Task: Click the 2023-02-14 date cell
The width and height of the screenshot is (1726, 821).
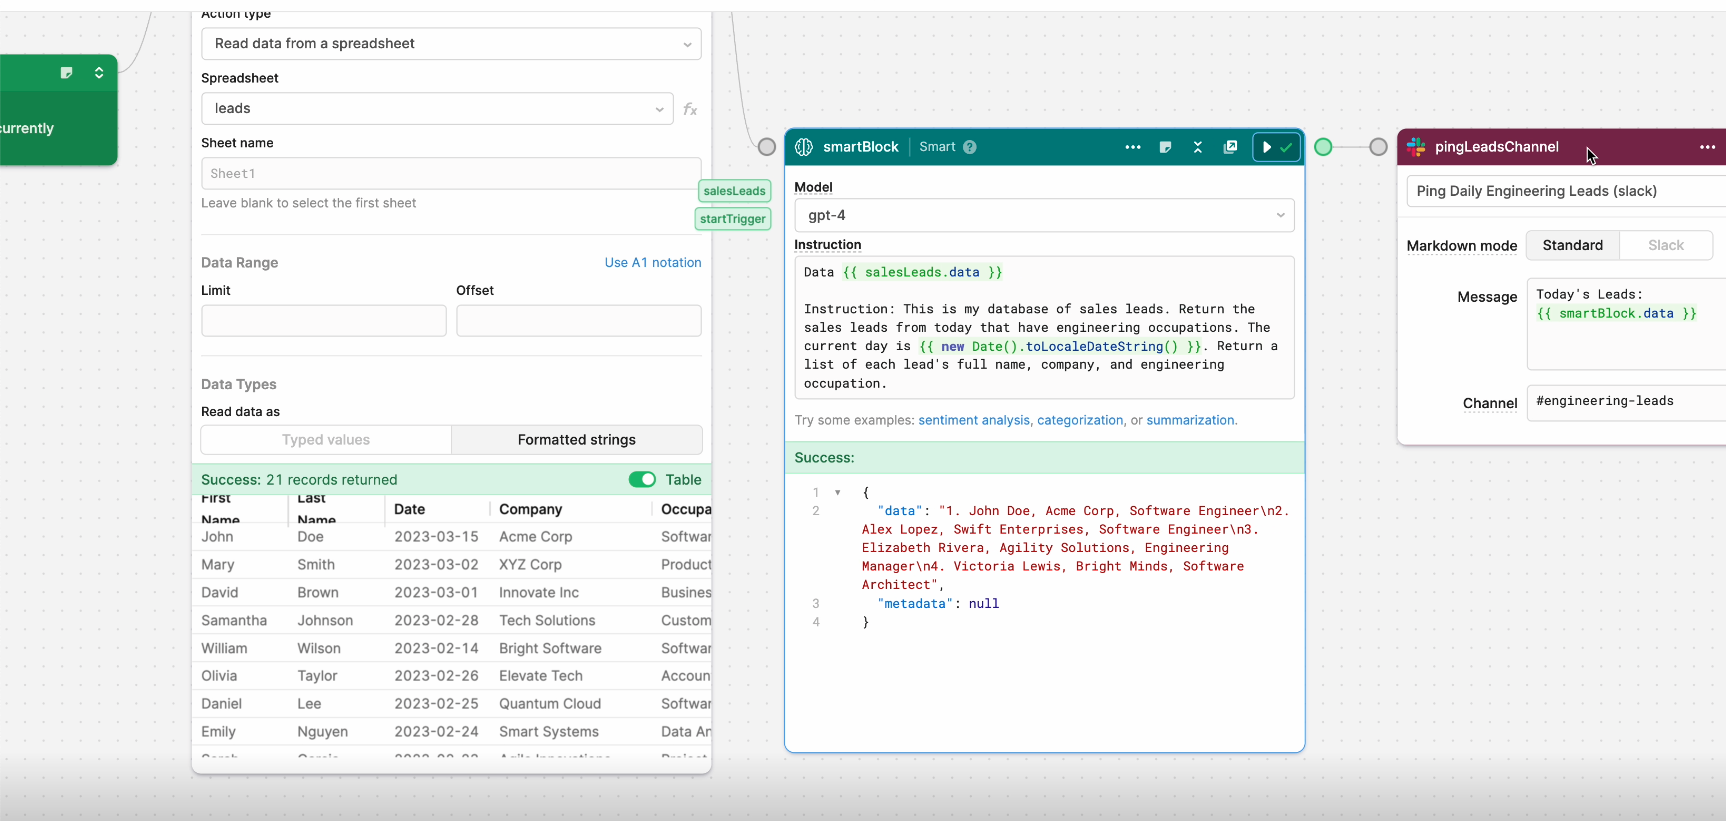Action: click(x=436, y=649)
